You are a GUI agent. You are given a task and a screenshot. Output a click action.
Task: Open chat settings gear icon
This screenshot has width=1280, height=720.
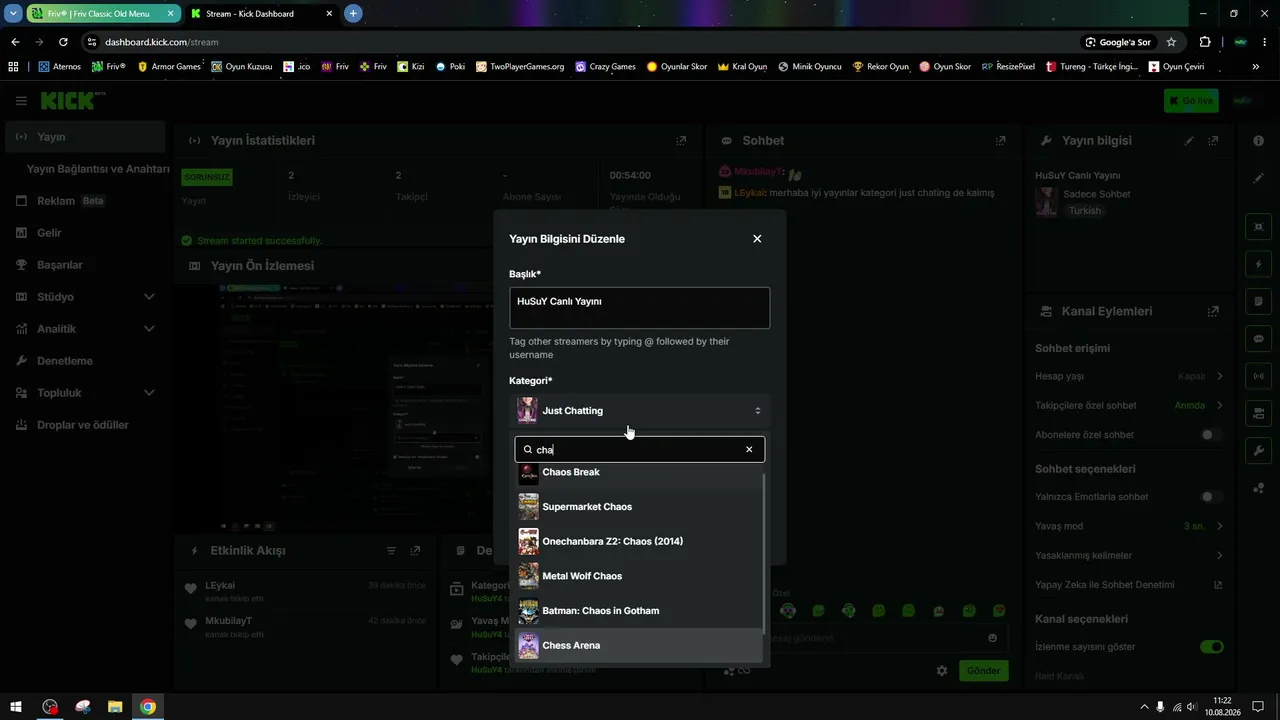tap(941, 671)
